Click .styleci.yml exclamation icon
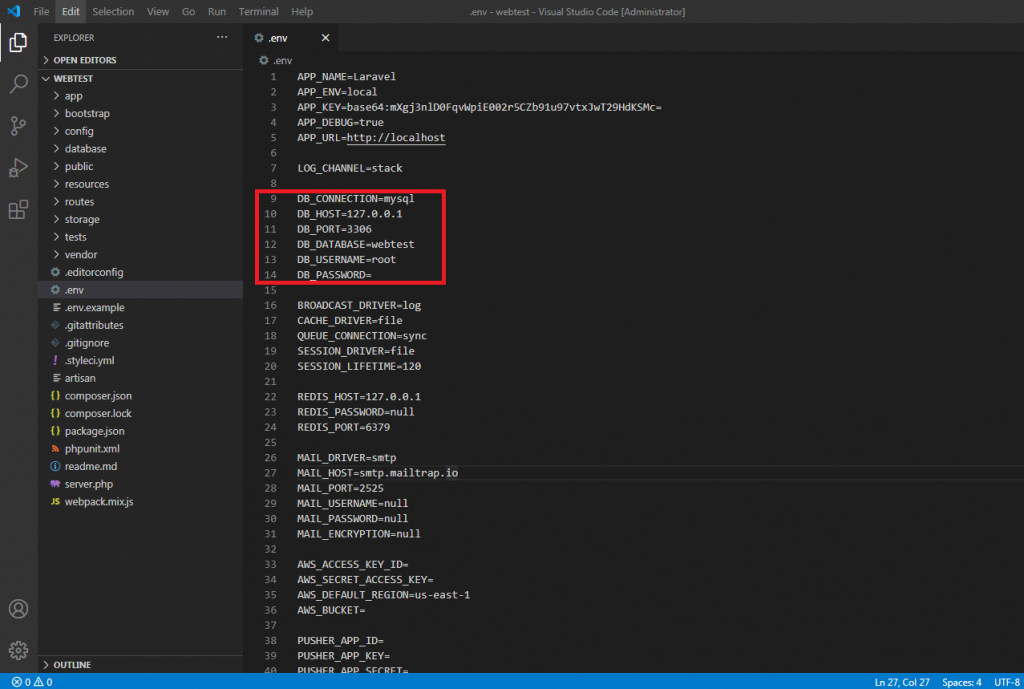 pyautogui.click(x=56, y=361)
